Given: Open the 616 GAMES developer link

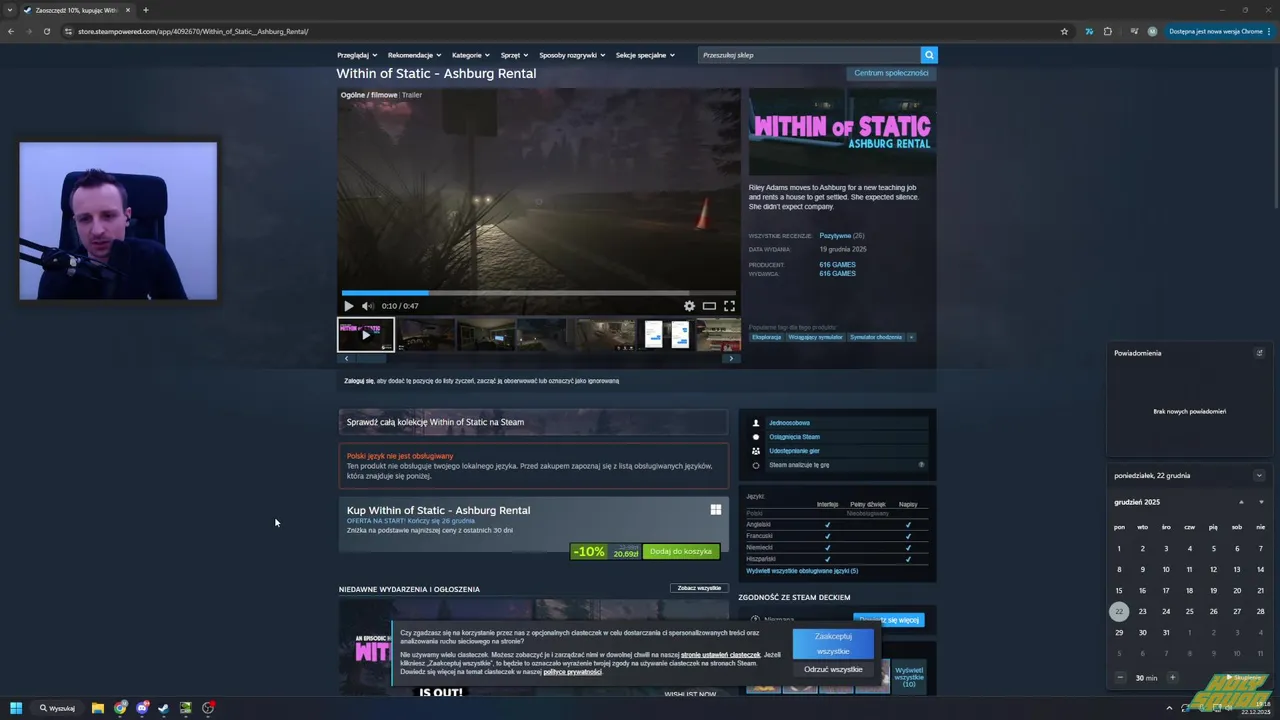Looking at the screenshot, I should click(837, 265).
